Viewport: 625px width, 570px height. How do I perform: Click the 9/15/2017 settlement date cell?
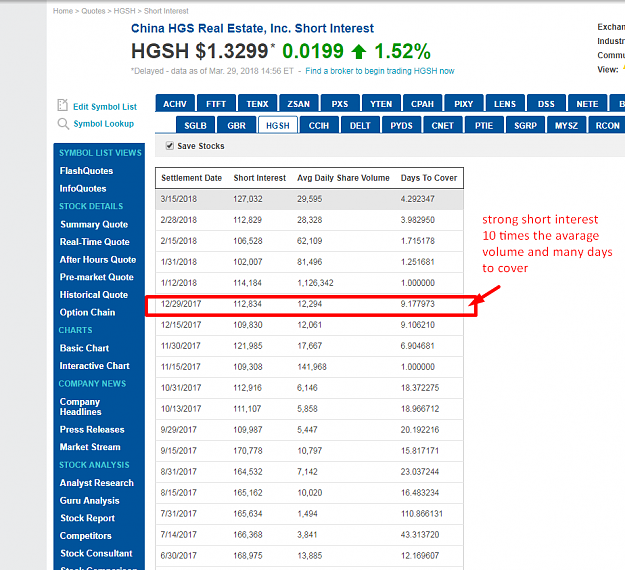[x=179, y=451]
